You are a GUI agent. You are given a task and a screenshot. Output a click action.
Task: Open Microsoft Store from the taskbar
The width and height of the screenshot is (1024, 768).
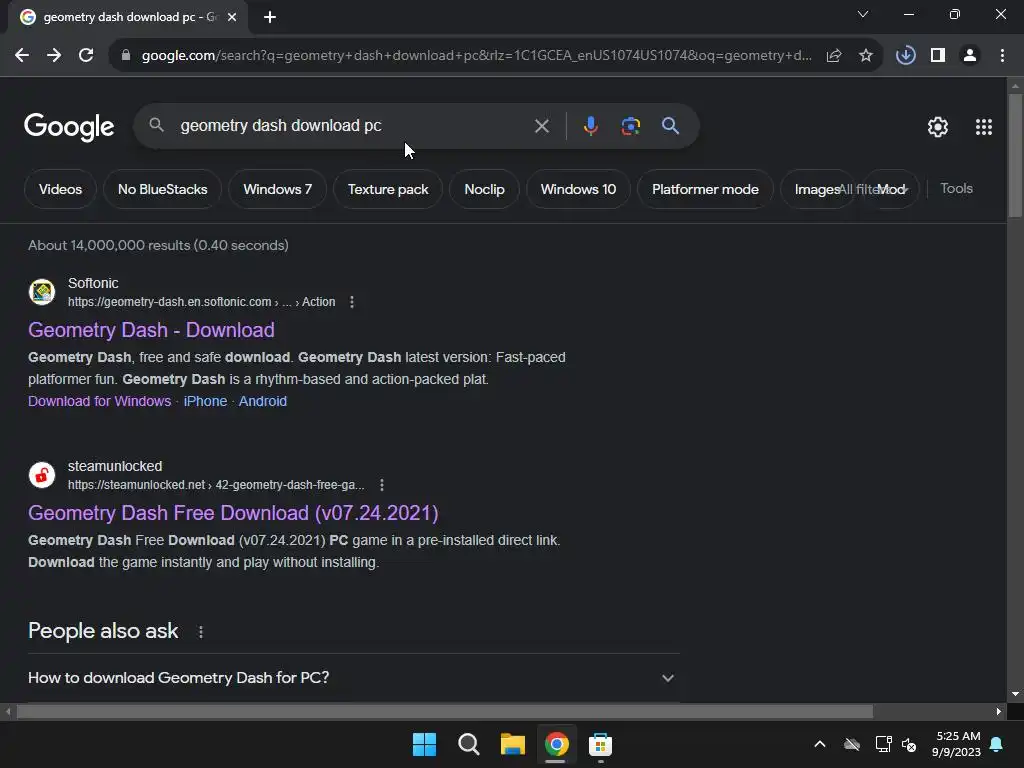pos(600,744)
